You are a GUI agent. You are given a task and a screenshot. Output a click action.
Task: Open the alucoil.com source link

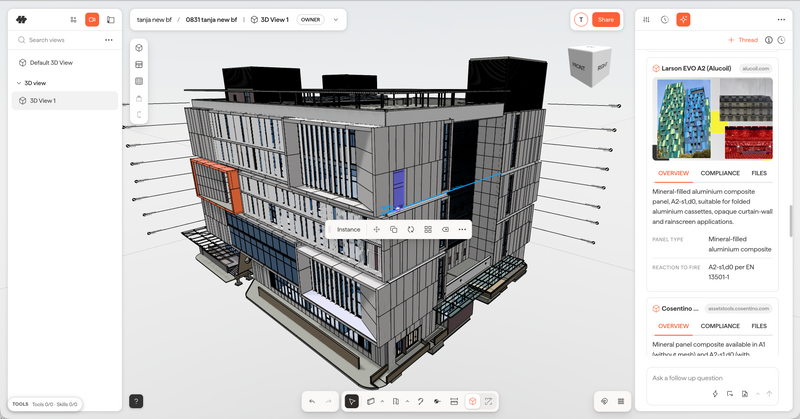pos(756,68)
